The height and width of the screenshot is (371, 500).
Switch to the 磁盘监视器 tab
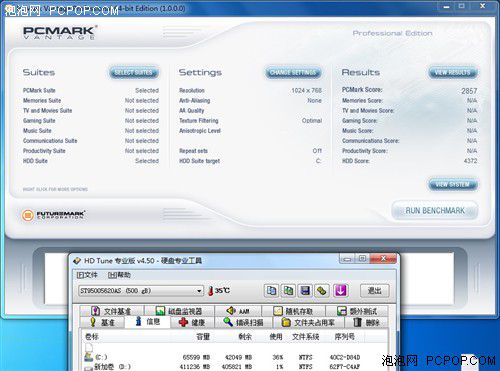[179, 311]
